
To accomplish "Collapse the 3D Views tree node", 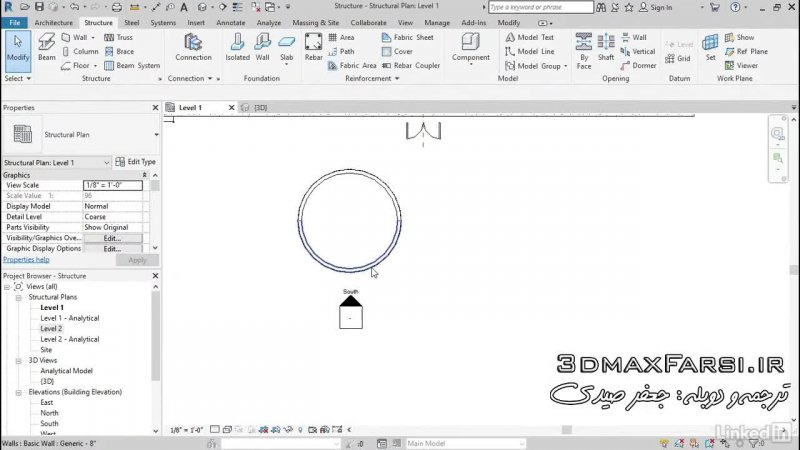I will coord(20,360).
